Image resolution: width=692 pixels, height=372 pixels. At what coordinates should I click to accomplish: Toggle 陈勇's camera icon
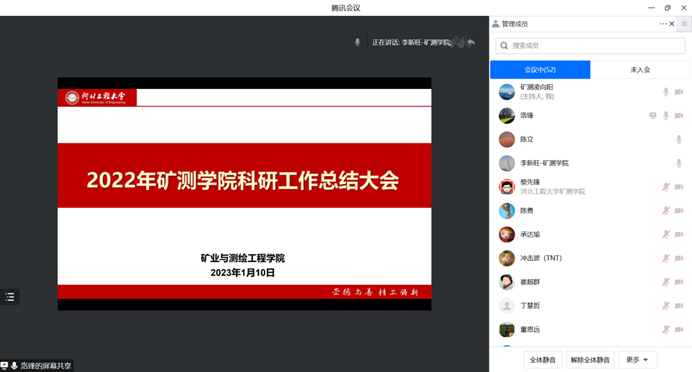click(x=679, y=211)
